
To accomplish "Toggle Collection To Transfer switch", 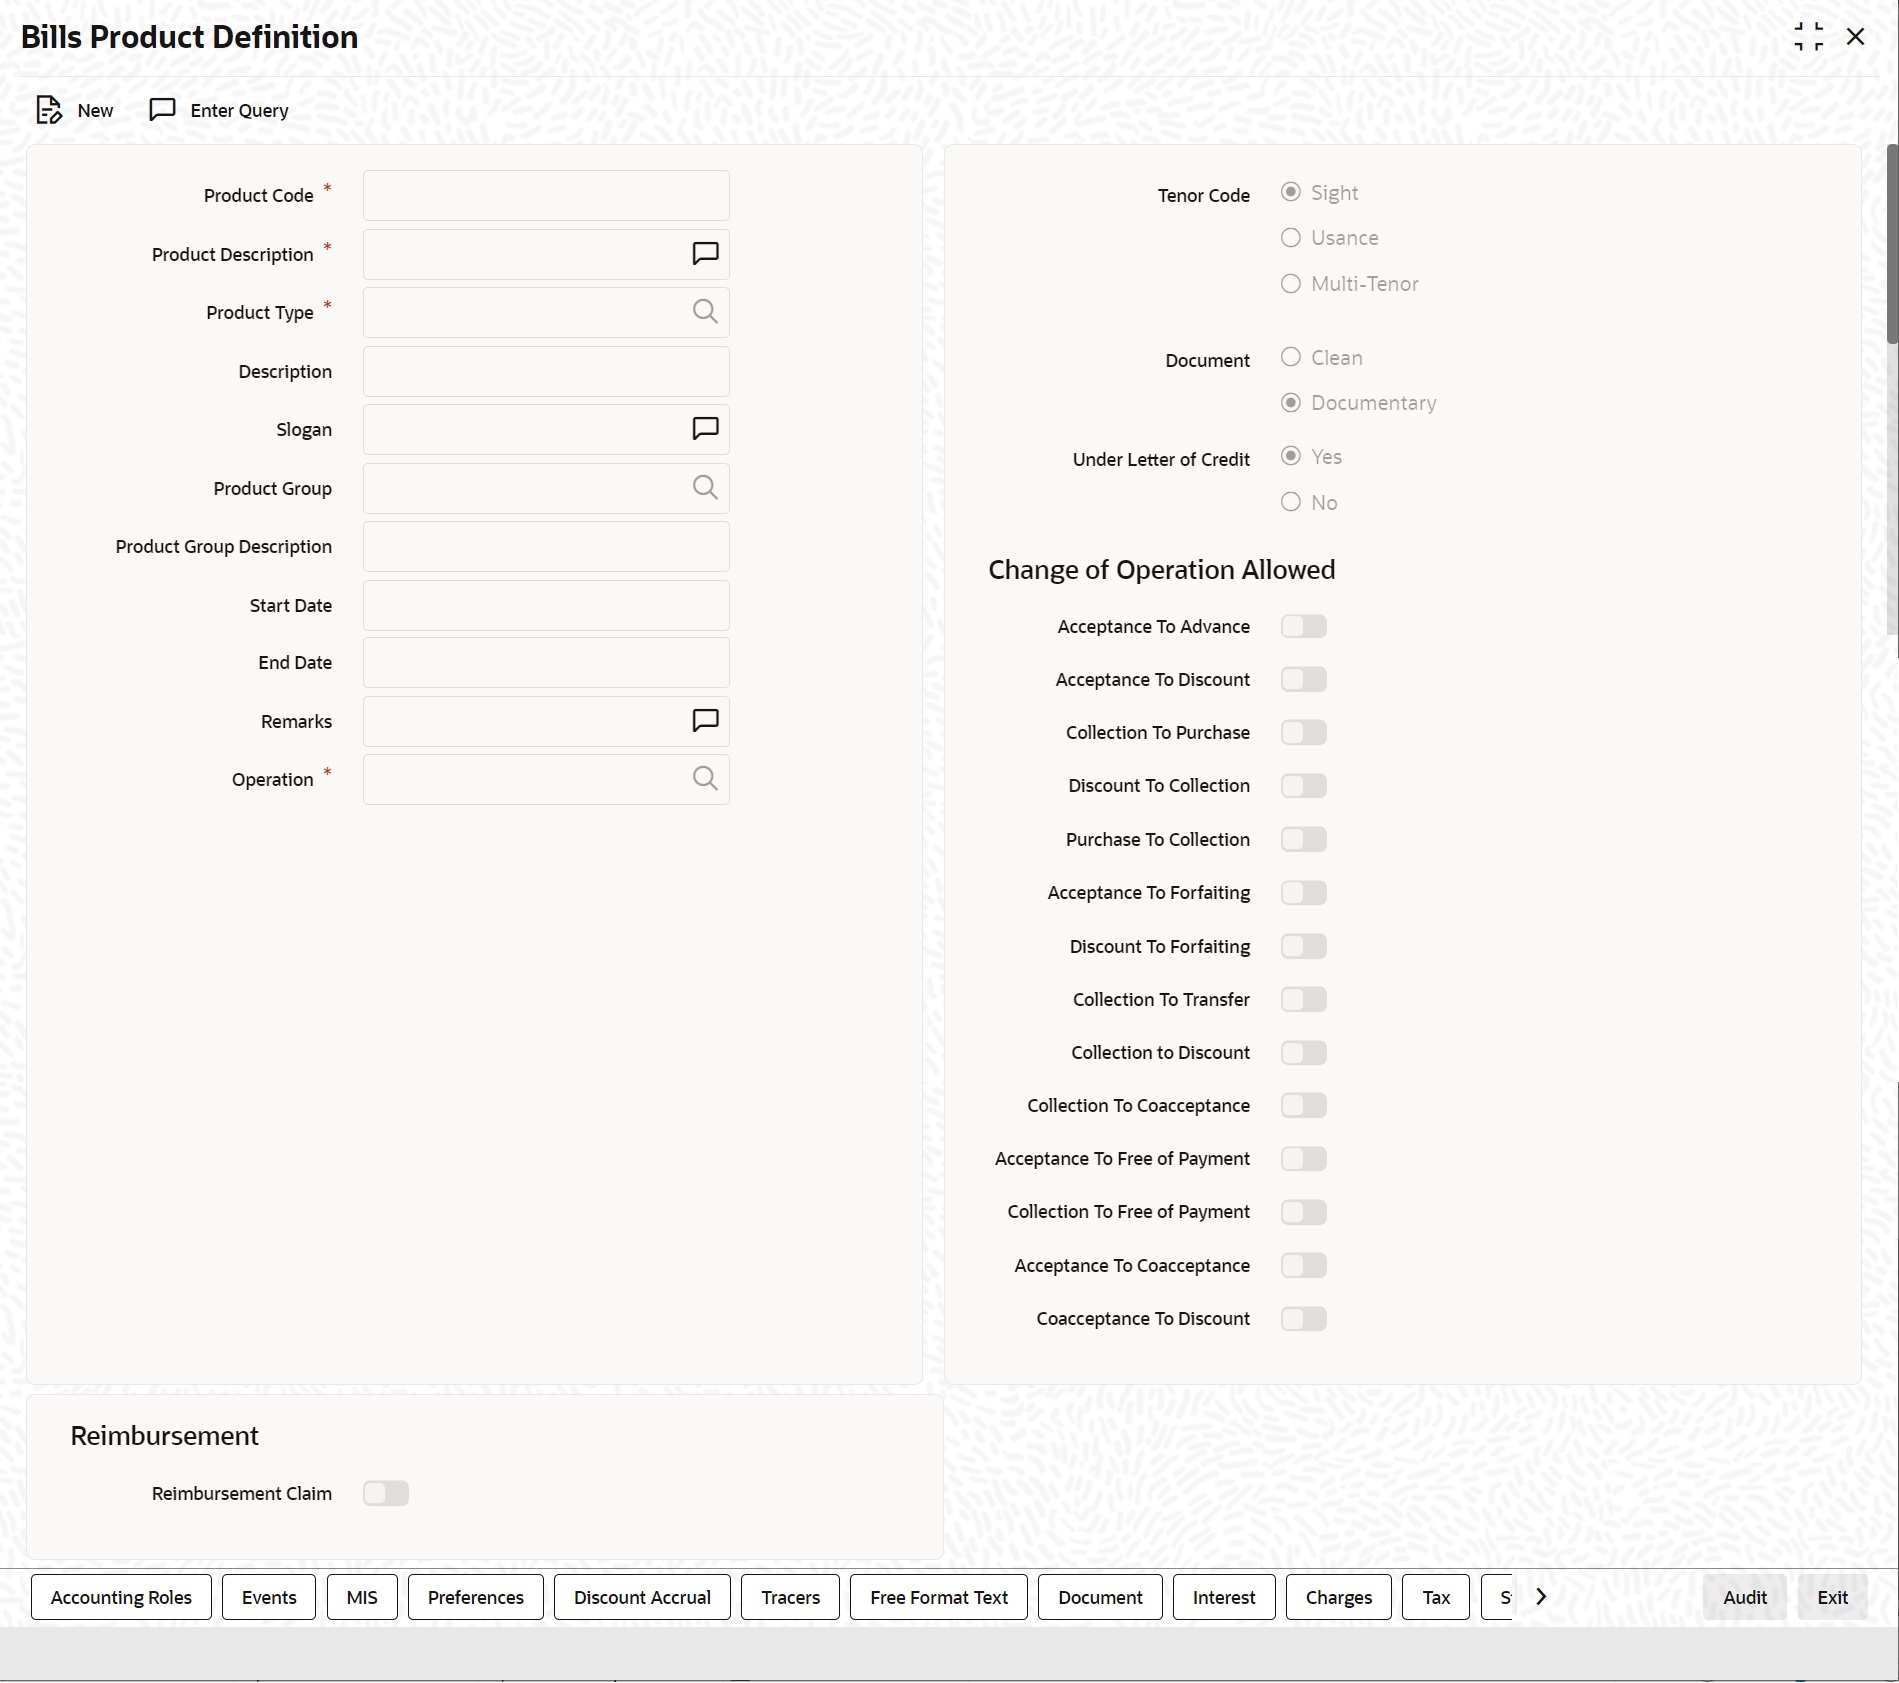I will pos(1304,1000).
